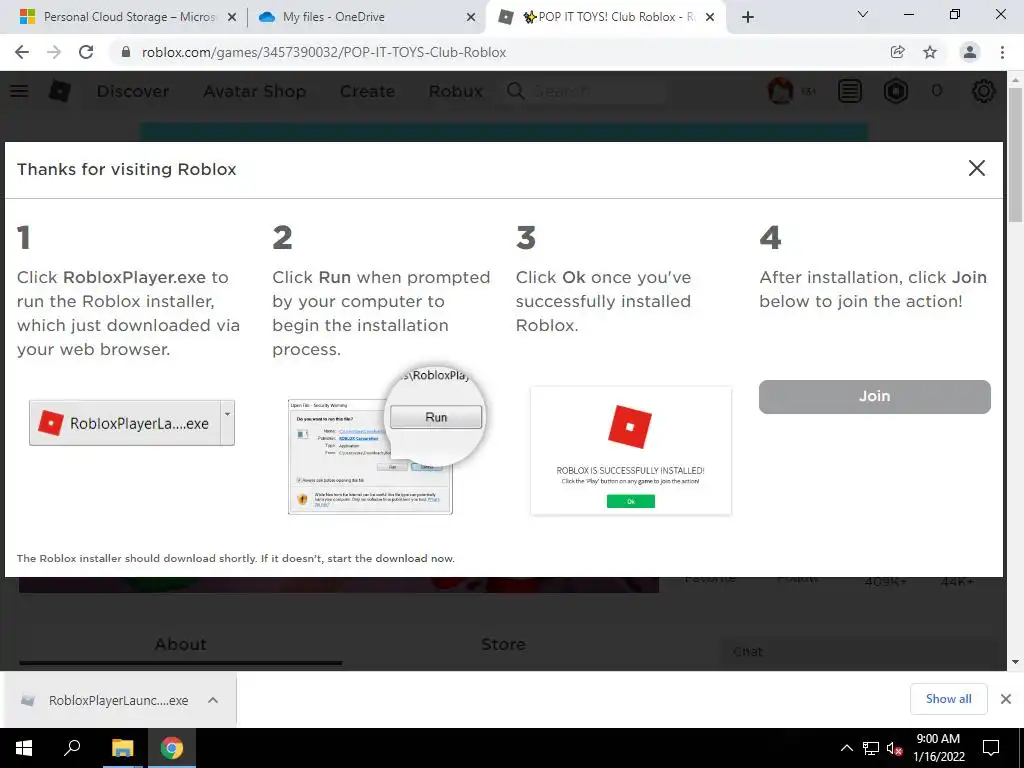Click the grey Join button
Screen dimensions: 1024x768
point(874,396)
